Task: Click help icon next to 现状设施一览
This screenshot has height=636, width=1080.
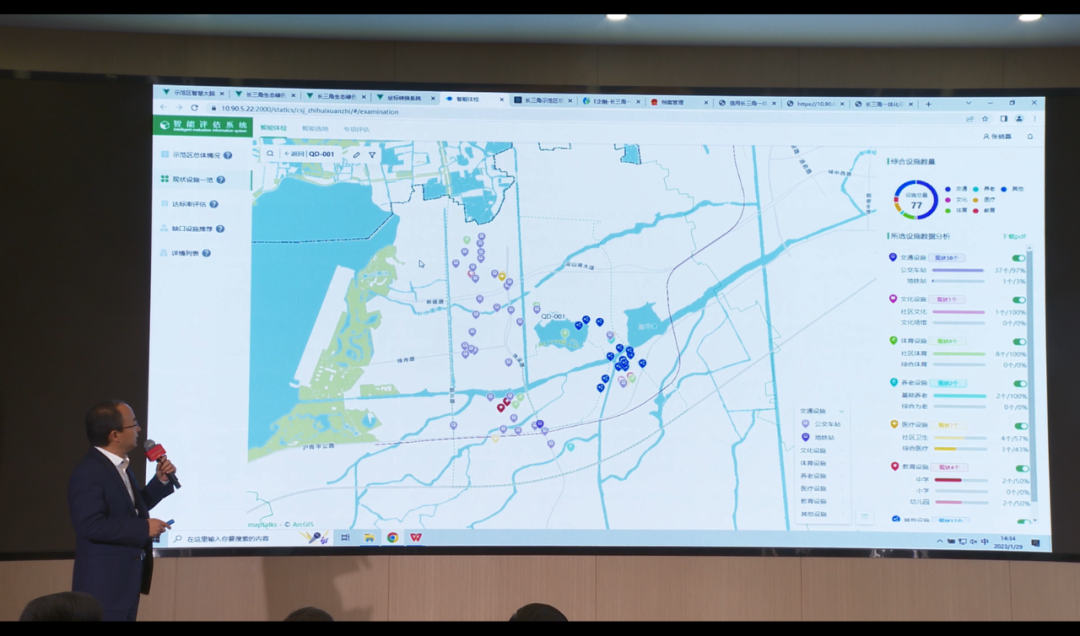Action: click(221, 179)
